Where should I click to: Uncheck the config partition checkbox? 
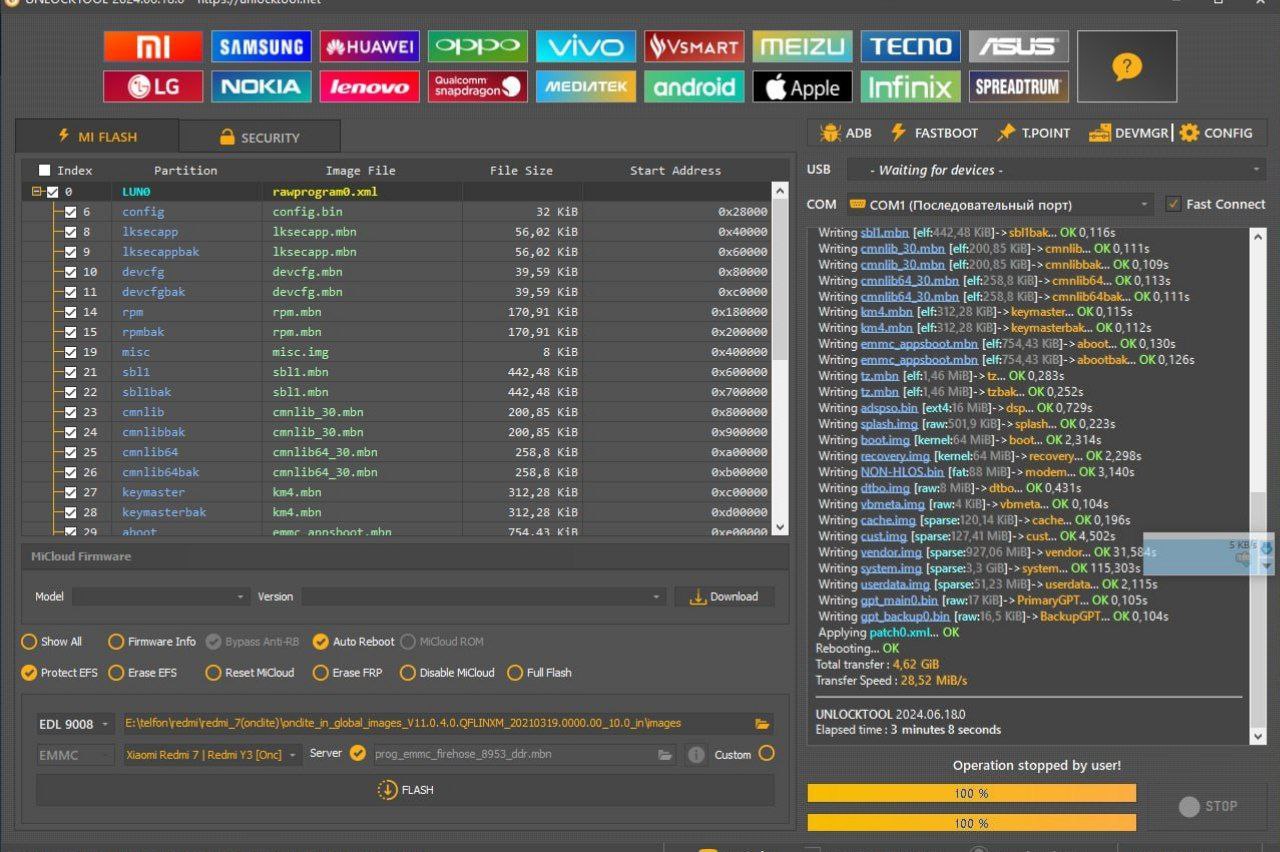(x=70, y=212)
